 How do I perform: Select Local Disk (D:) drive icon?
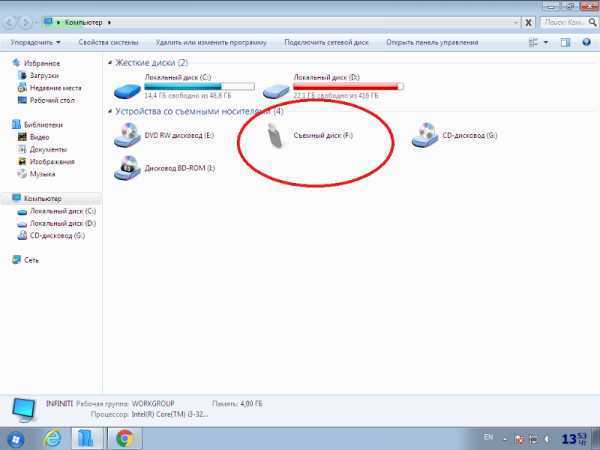click(x=276, y=91)
